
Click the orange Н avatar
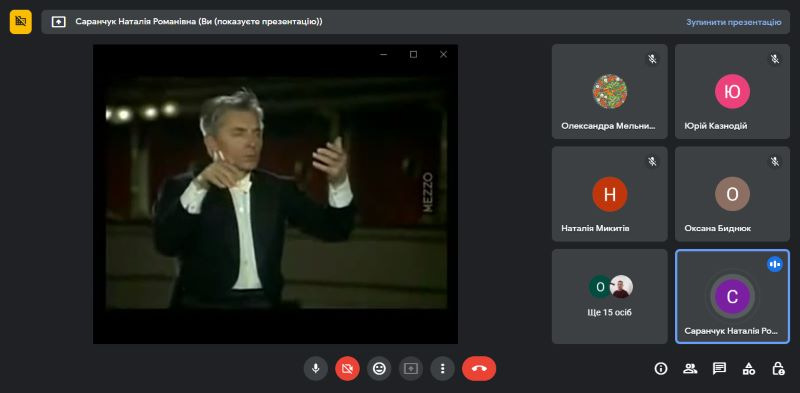(x=610, y=194)
